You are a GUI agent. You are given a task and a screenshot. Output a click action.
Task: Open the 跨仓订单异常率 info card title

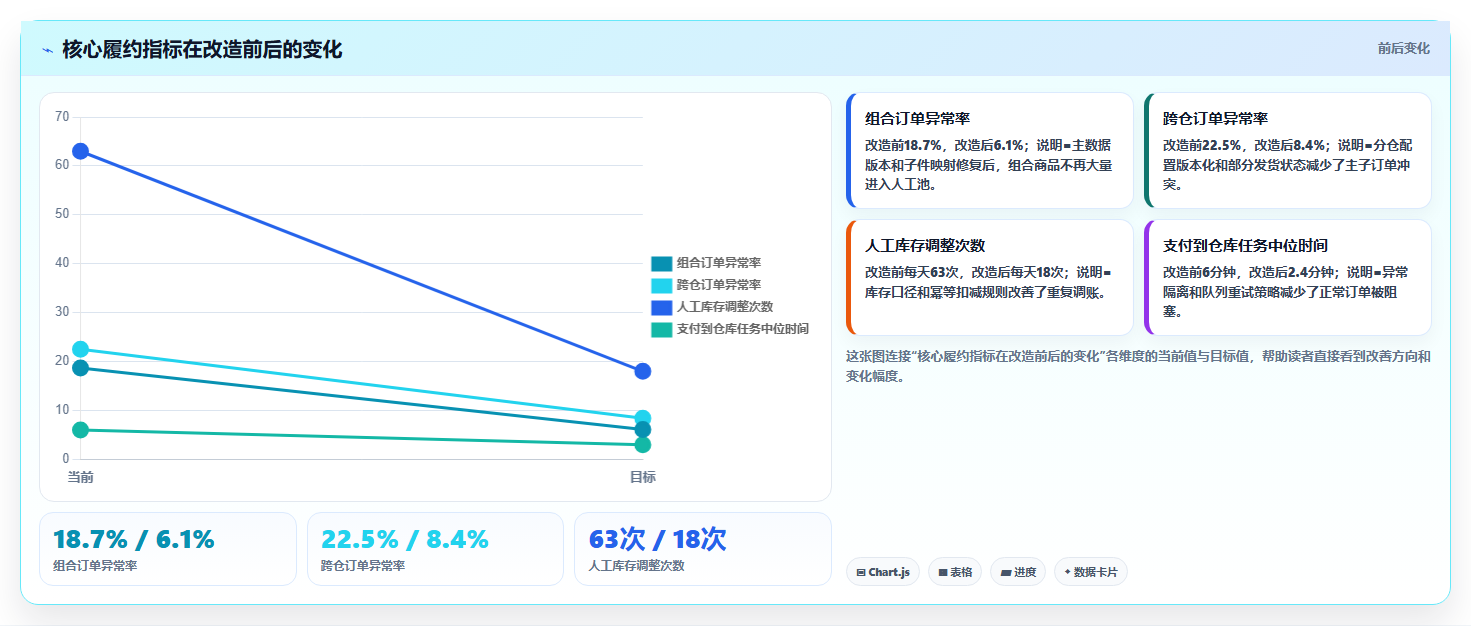coord(1215,118)
